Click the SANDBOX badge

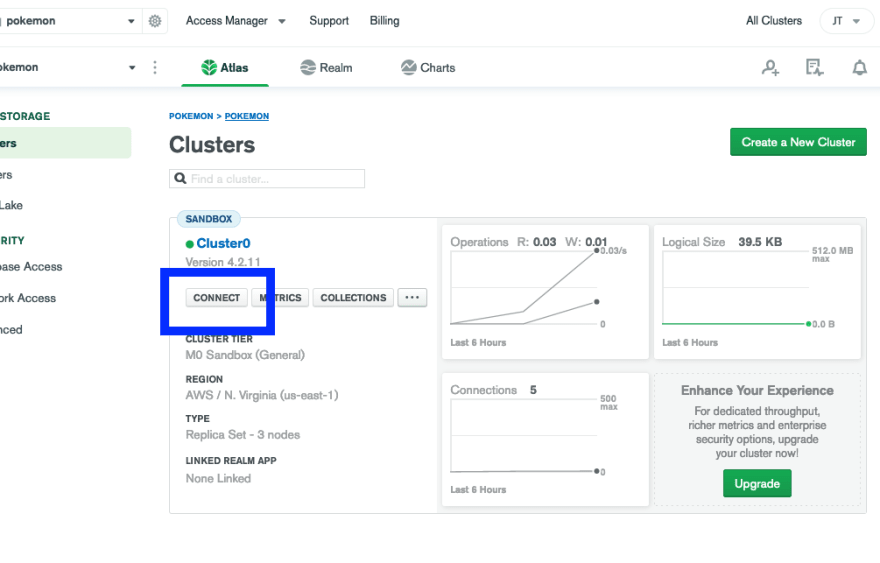(209, 219)
